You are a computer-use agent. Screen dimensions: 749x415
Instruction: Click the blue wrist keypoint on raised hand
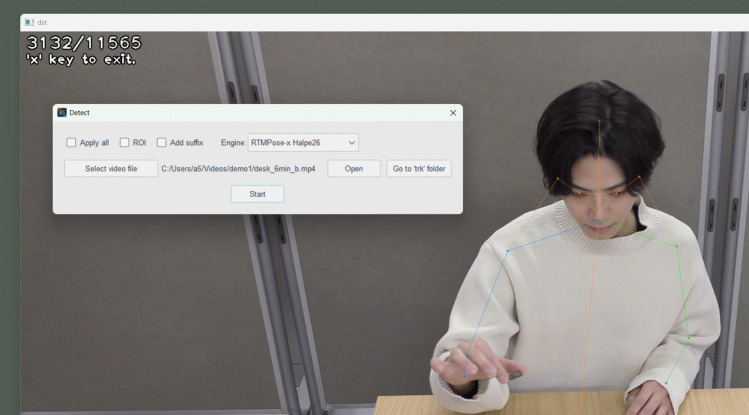[x=464, y=377]
